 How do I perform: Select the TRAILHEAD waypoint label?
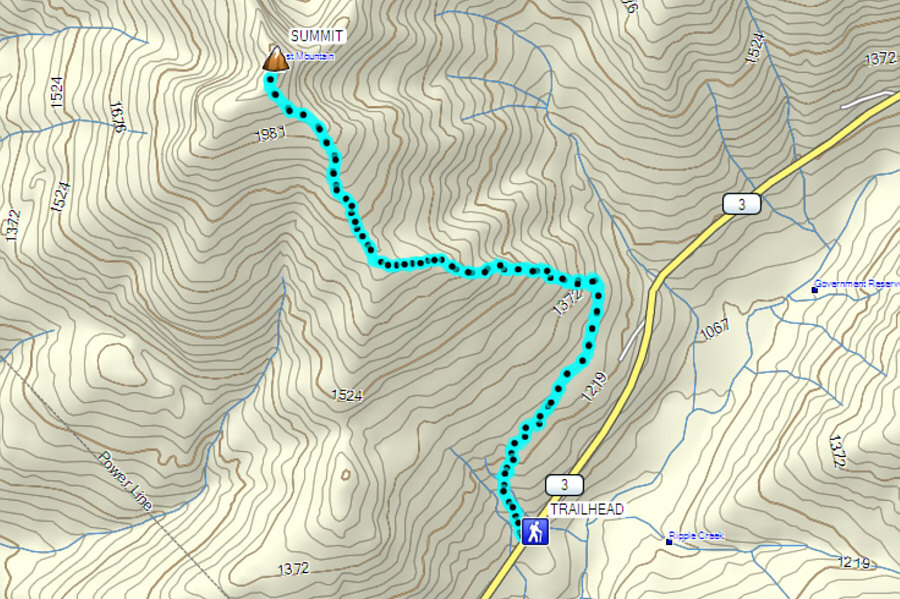pyautogui.click(x=587, y=509)
